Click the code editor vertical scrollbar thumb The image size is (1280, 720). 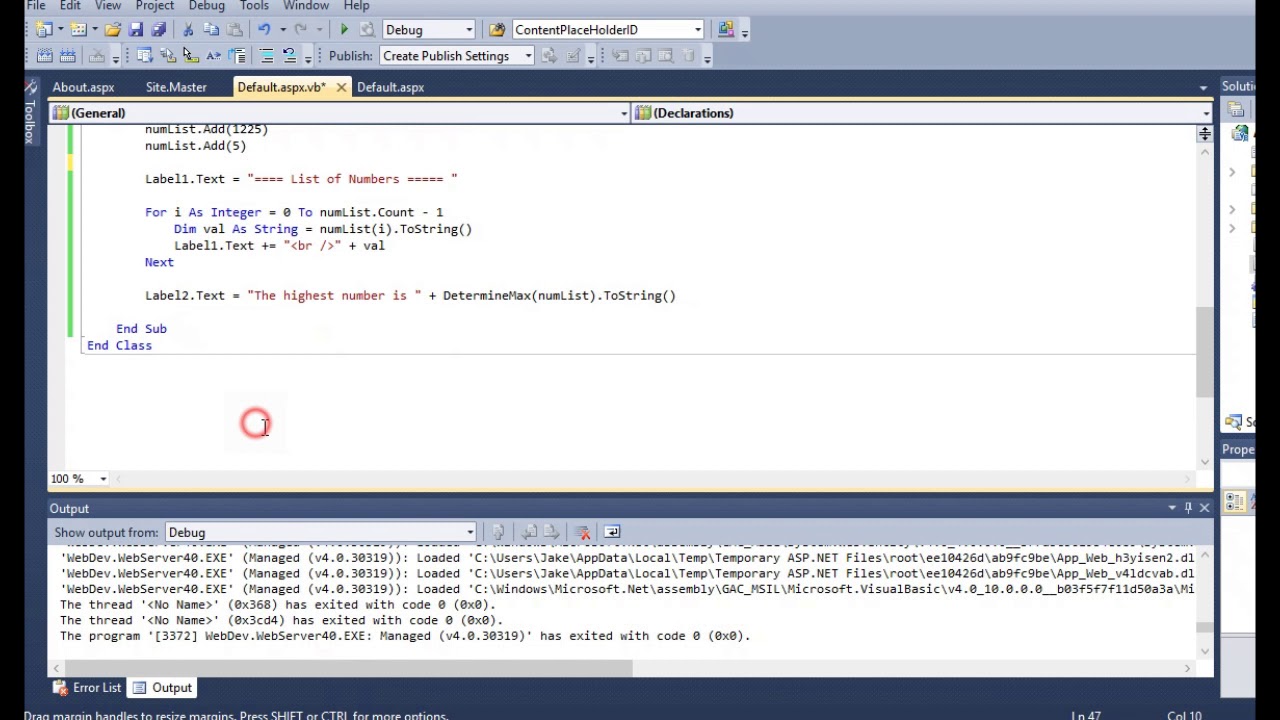coord(1204,352)
